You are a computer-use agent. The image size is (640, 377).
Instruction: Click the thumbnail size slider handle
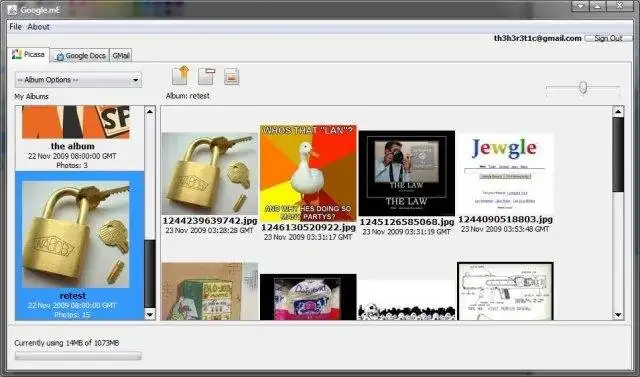tap(583, 87)
